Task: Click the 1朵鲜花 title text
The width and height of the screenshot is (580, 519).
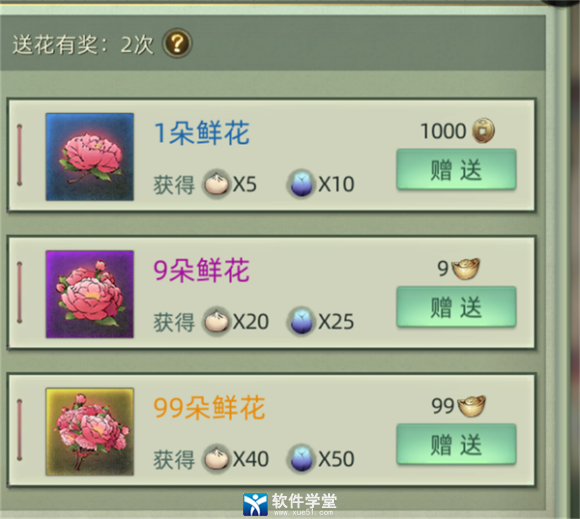Action: tap(202, 133)
